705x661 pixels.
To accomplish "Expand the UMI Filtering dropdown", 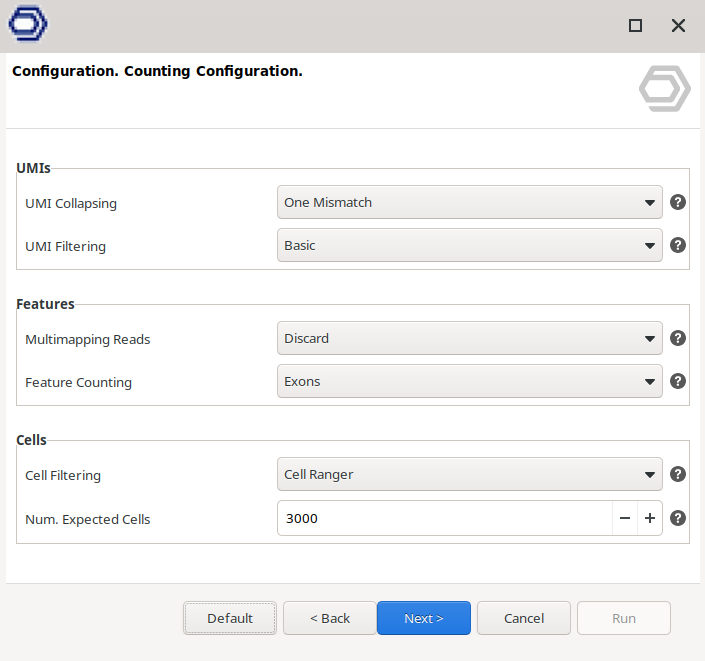I will click(469, 245).
